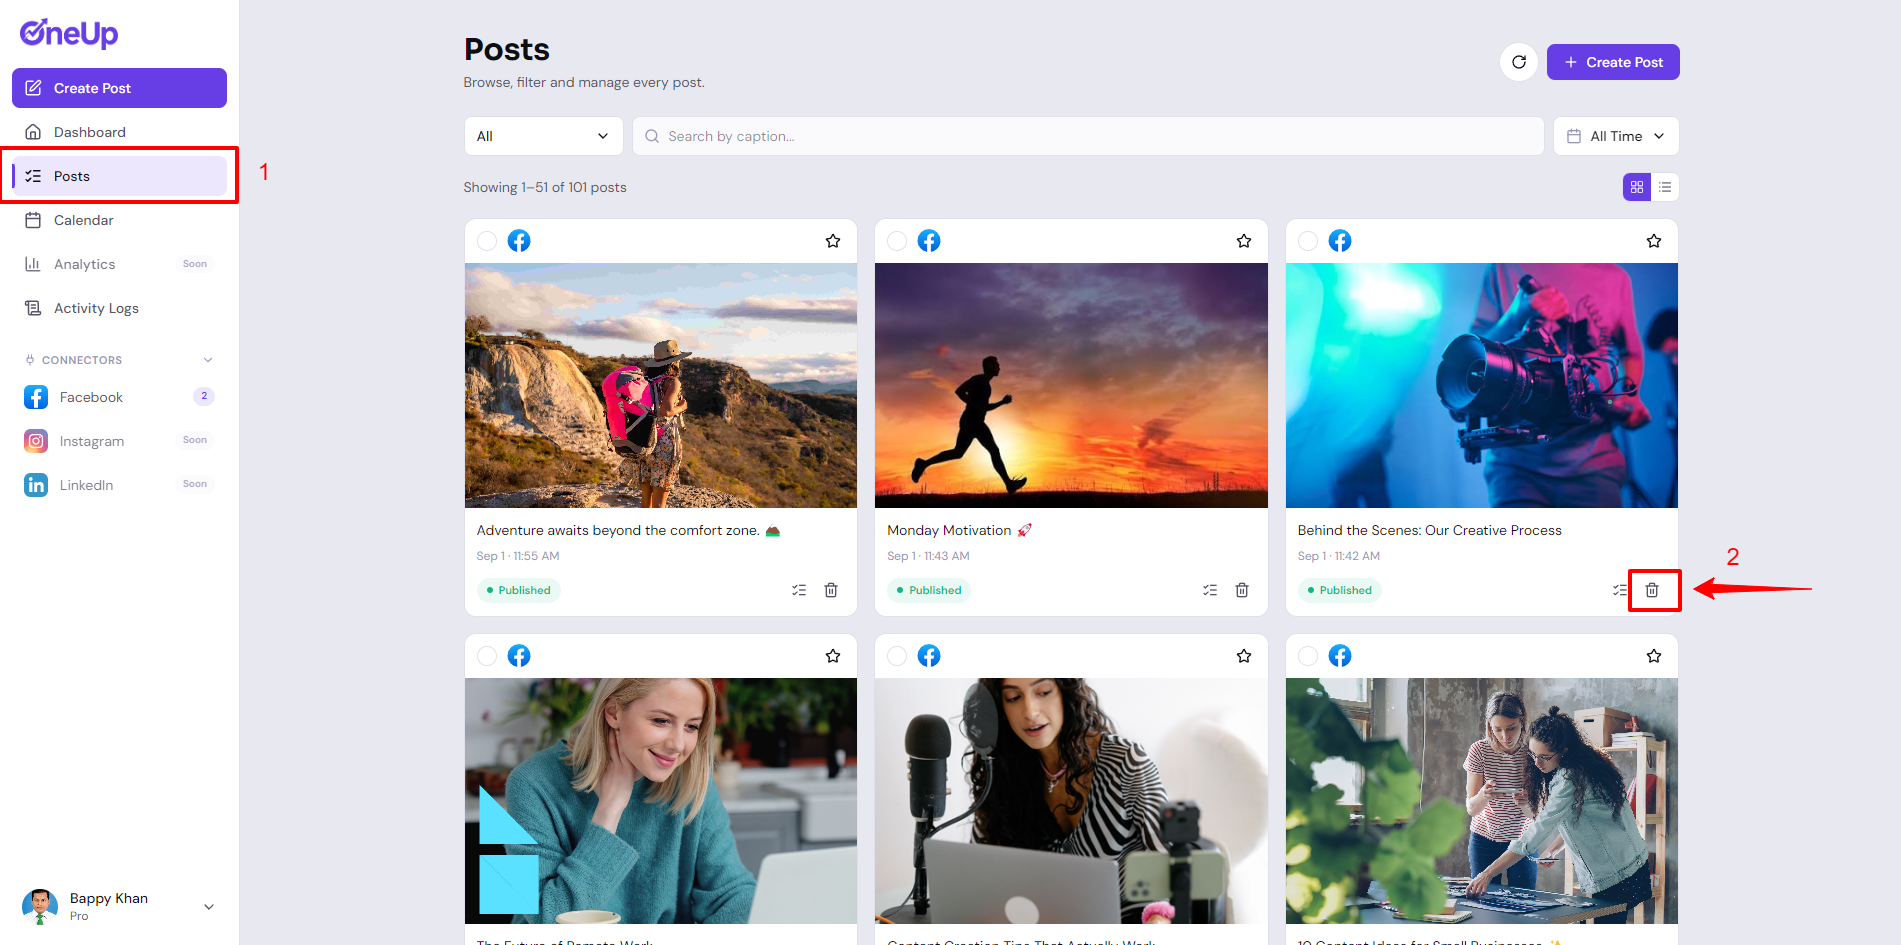Open Dashboard in the sidebar
Screen dimensions: 1901x945
(119, 132)
